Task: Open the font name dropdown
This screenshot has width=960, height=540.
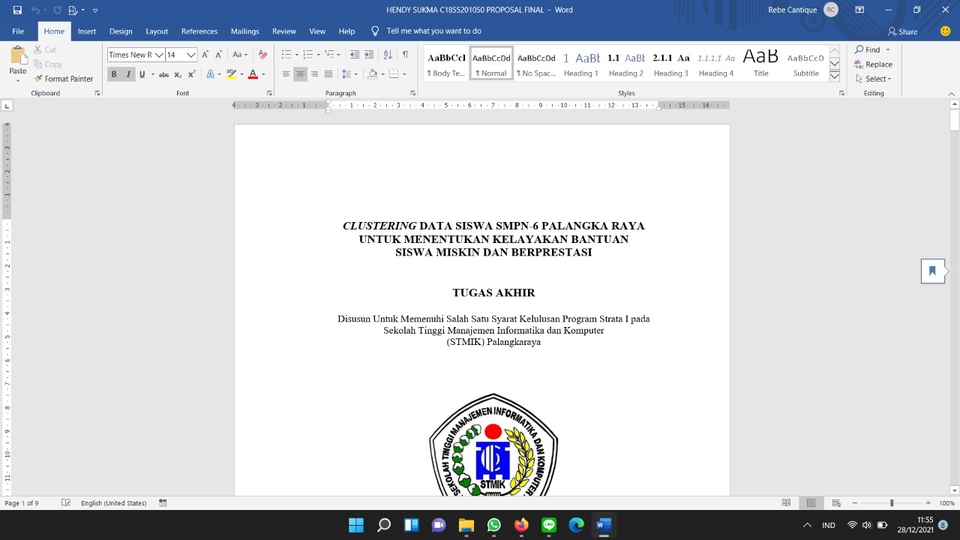Action: (159, 54)
